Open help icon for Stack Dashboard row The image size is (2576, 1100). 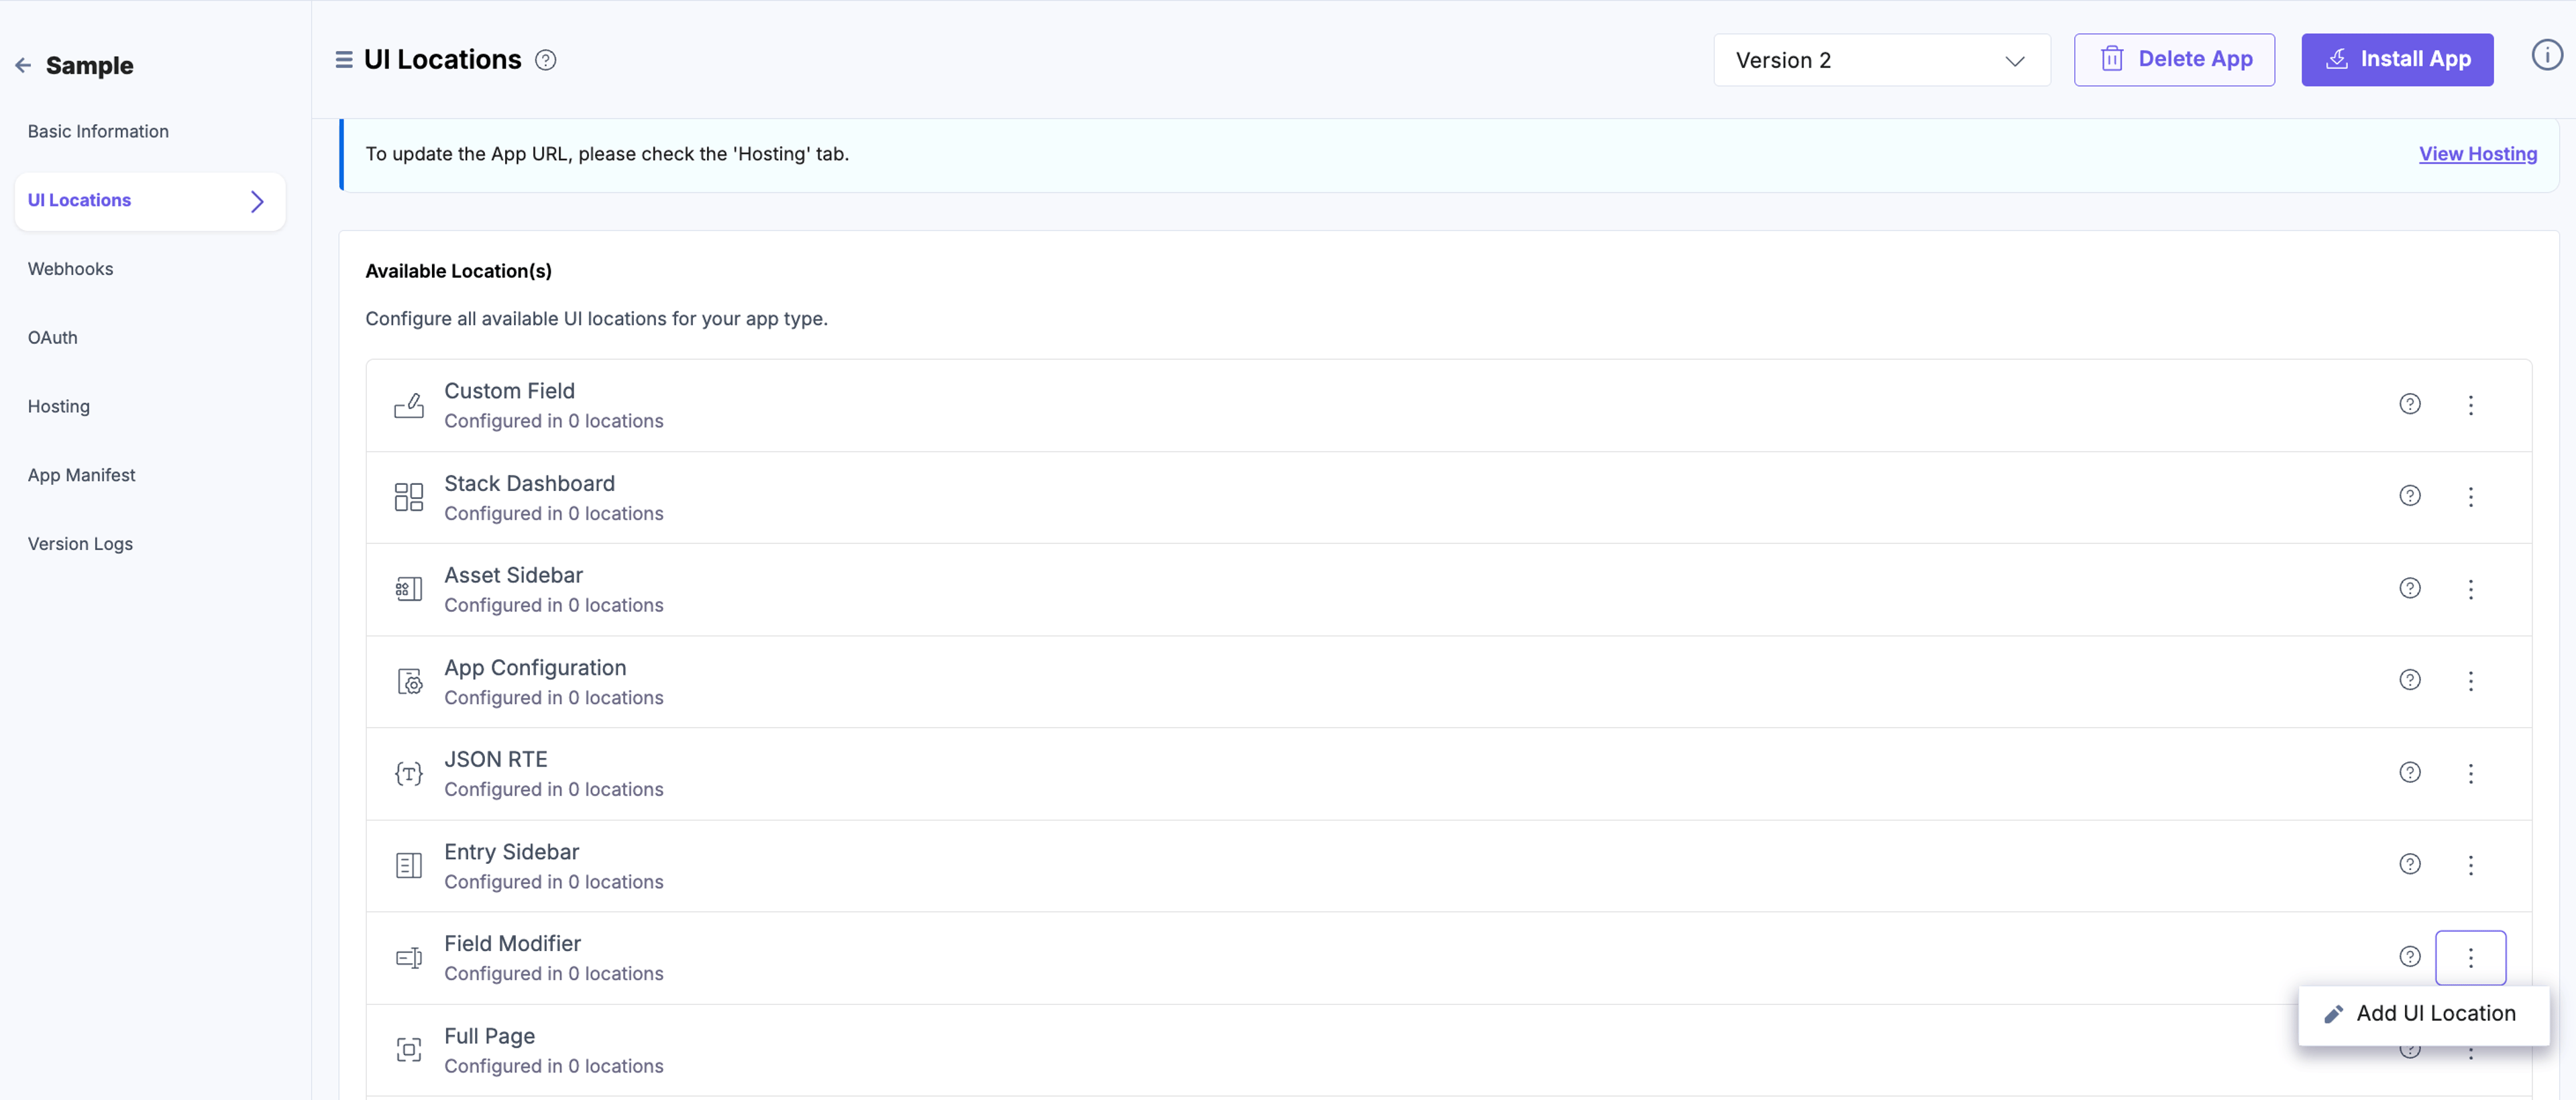(2410, 497)
